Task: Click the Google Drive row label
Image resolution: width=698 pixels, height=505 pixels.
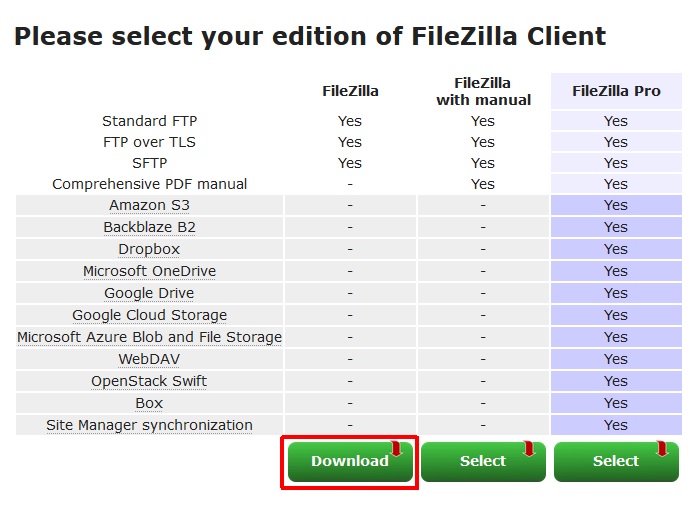Action: (149, 293)
